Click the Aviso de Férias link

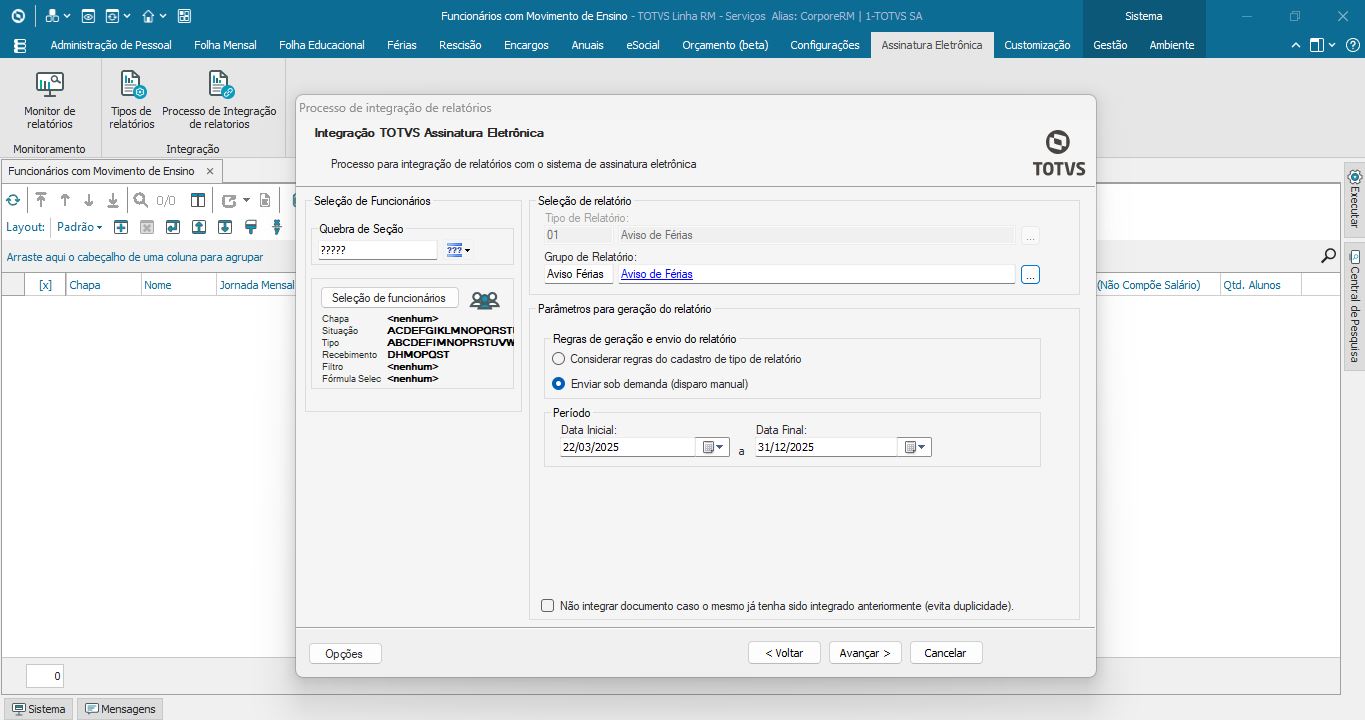point(657,274)
